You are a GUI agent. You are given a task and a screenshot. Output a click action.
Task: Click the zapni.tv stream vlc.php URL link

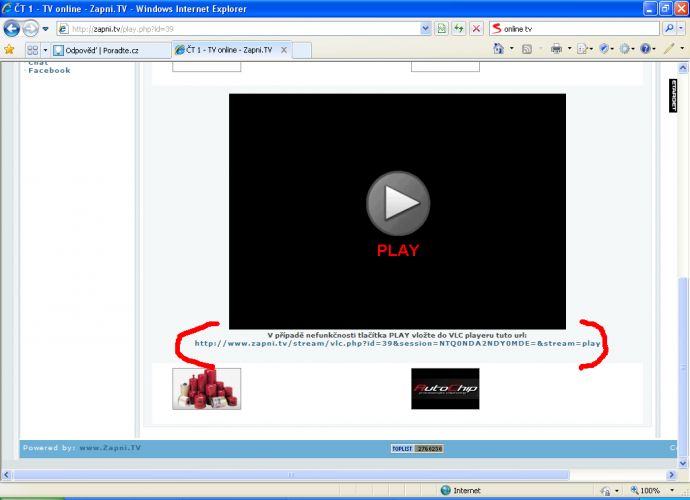coord(397,343)
